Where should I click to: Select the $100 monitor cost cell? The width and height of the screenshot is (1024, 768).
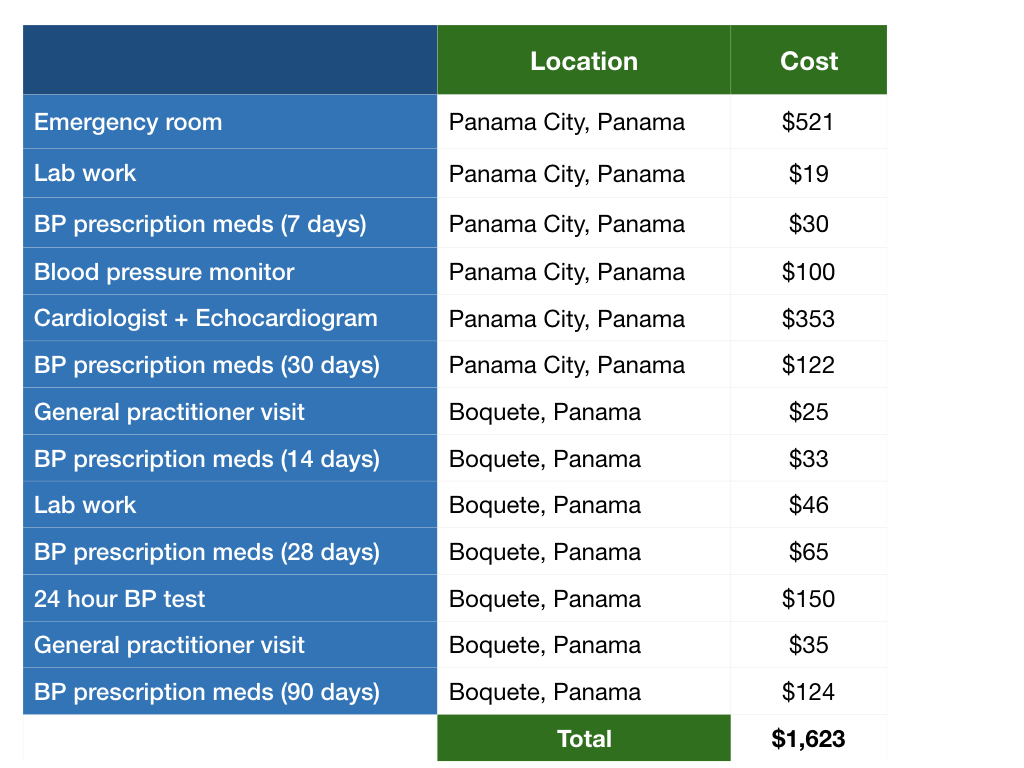pos(808,272)
